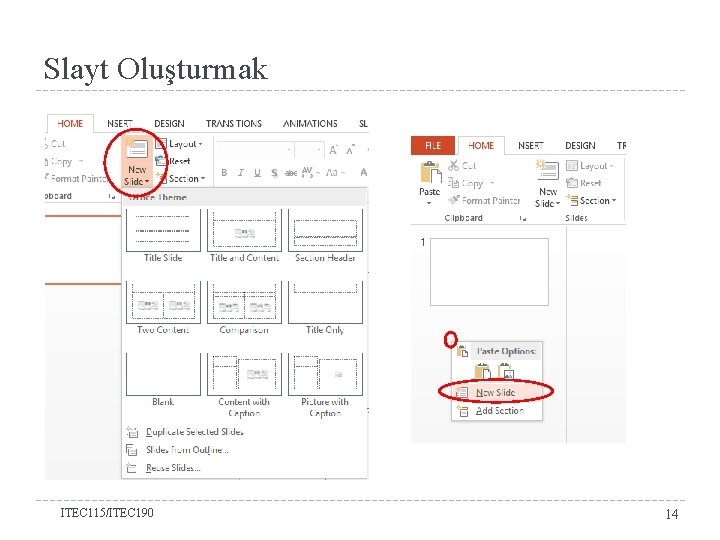Choose Content with Caption layout

tap(244, 385)
